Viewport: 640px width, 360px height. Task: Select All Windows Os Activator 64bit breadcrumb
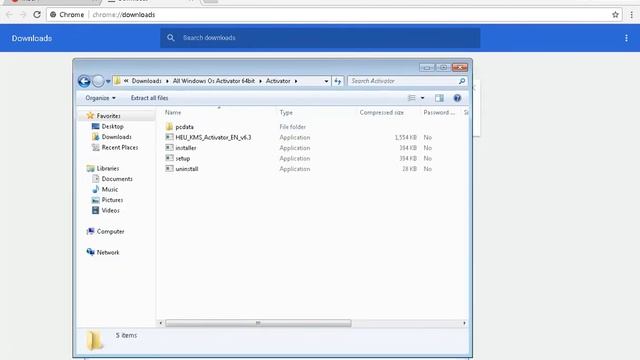(213, 81)
